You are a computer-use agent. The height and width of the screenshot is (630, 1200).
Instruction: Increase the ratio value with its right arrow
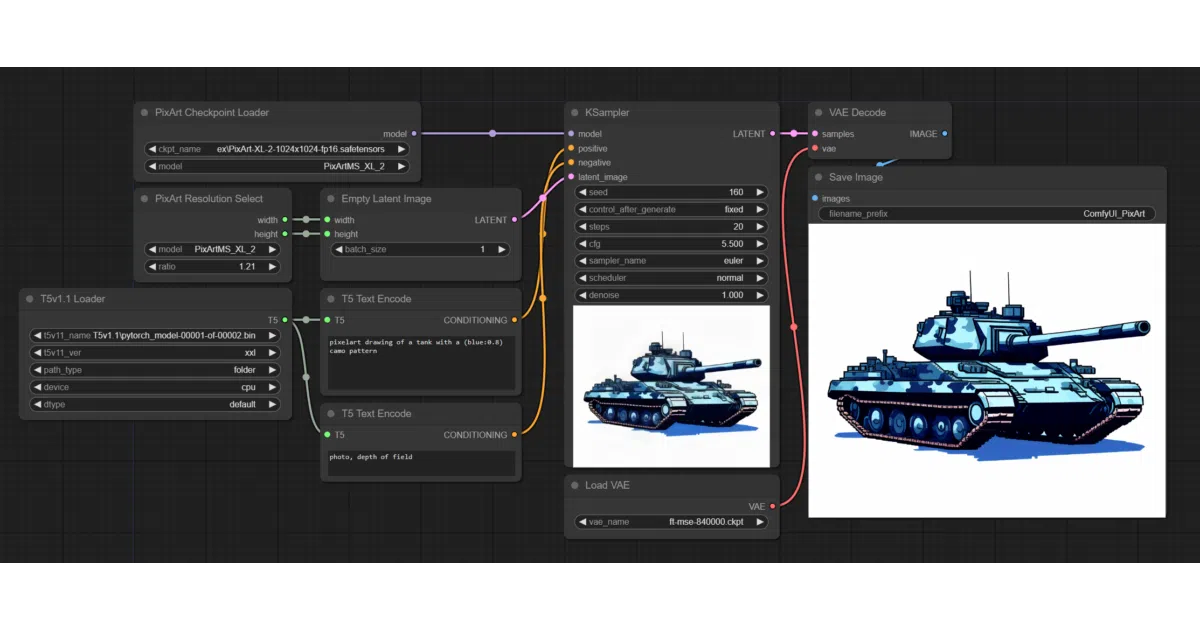pos(273,266)
